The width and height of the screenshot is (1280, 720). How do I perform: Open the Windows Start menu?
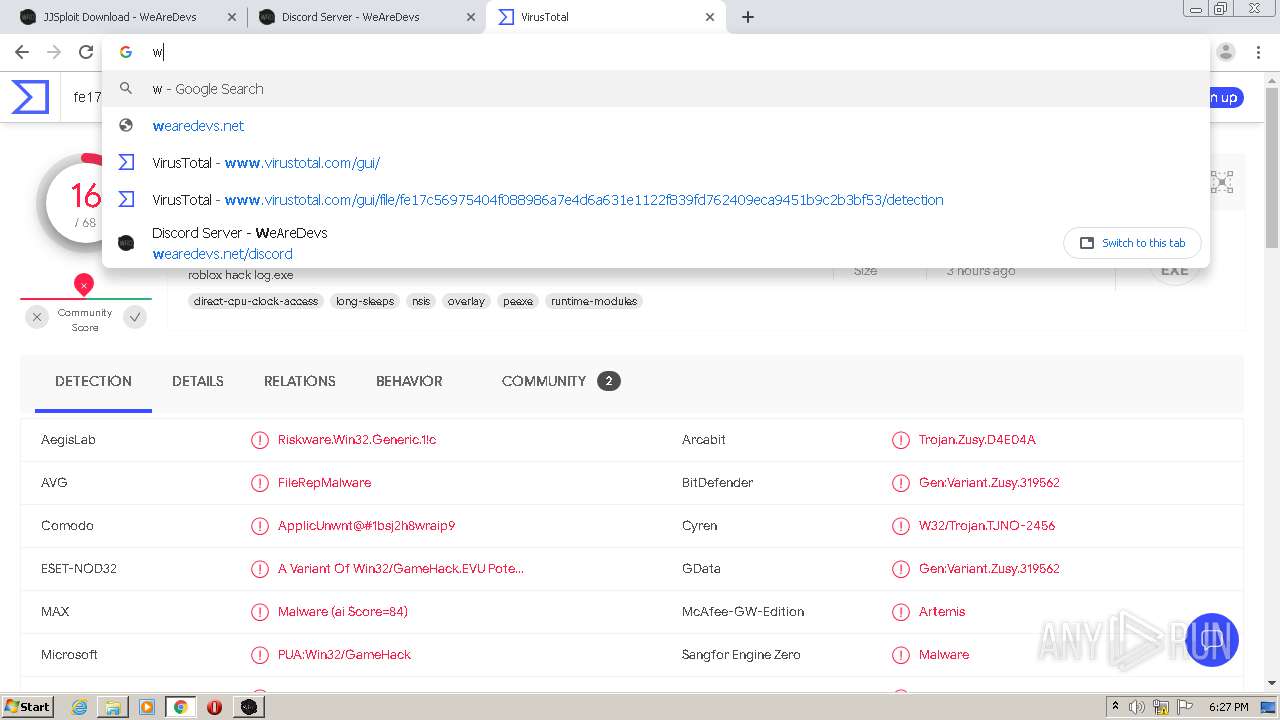click(x=28, y=706)
